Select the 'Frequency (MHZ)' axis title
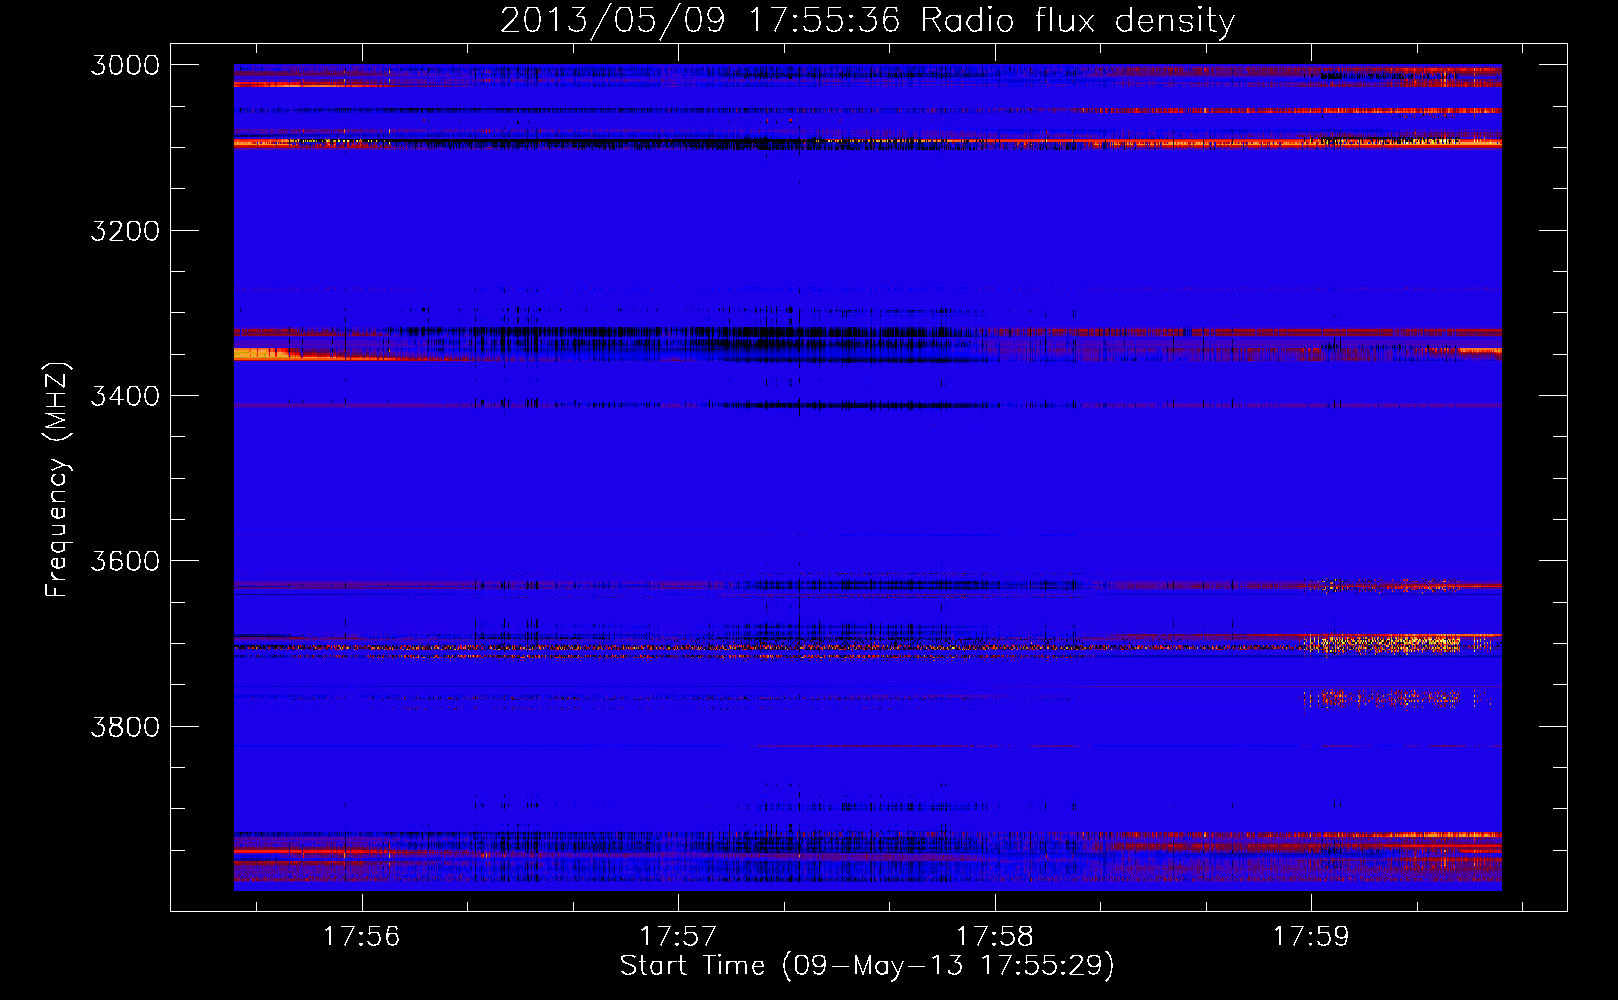The width and height of the screenshot is (1618, 1000). [x=57, y=480]
